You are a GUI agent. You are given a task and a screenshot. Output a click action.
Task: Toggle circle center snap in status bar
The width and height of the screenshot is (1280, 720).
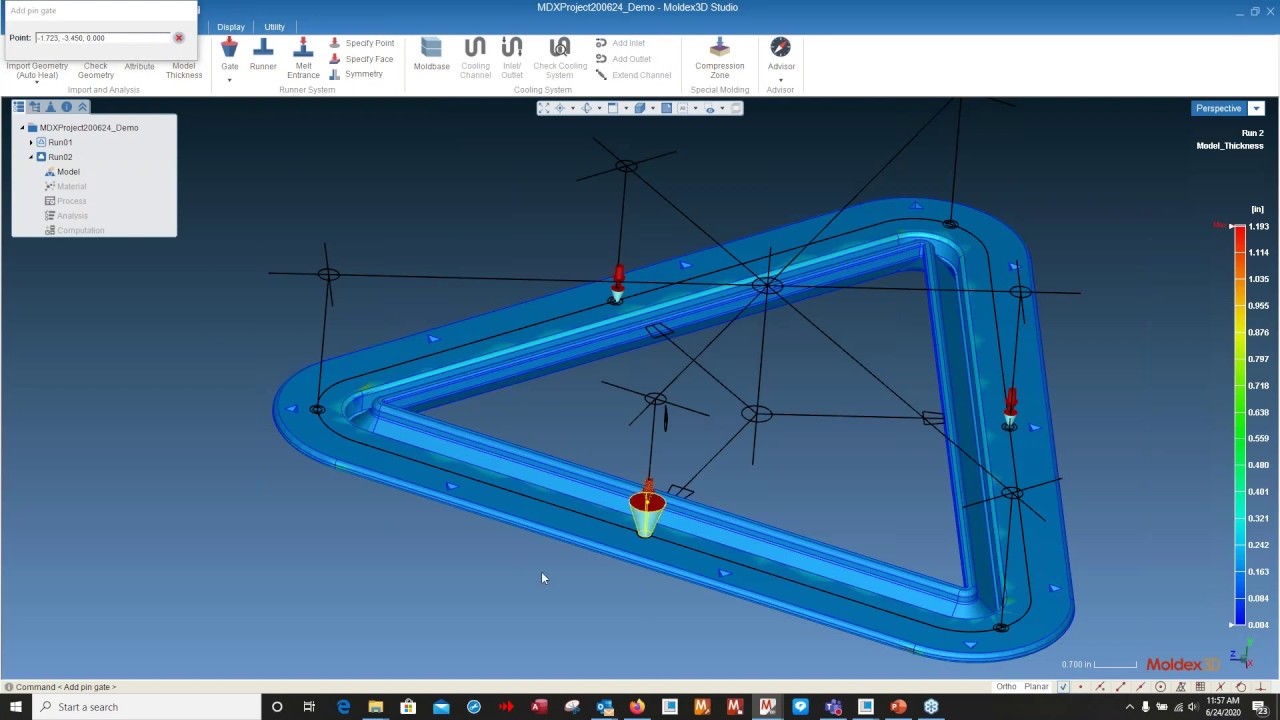pos(1160,687)
